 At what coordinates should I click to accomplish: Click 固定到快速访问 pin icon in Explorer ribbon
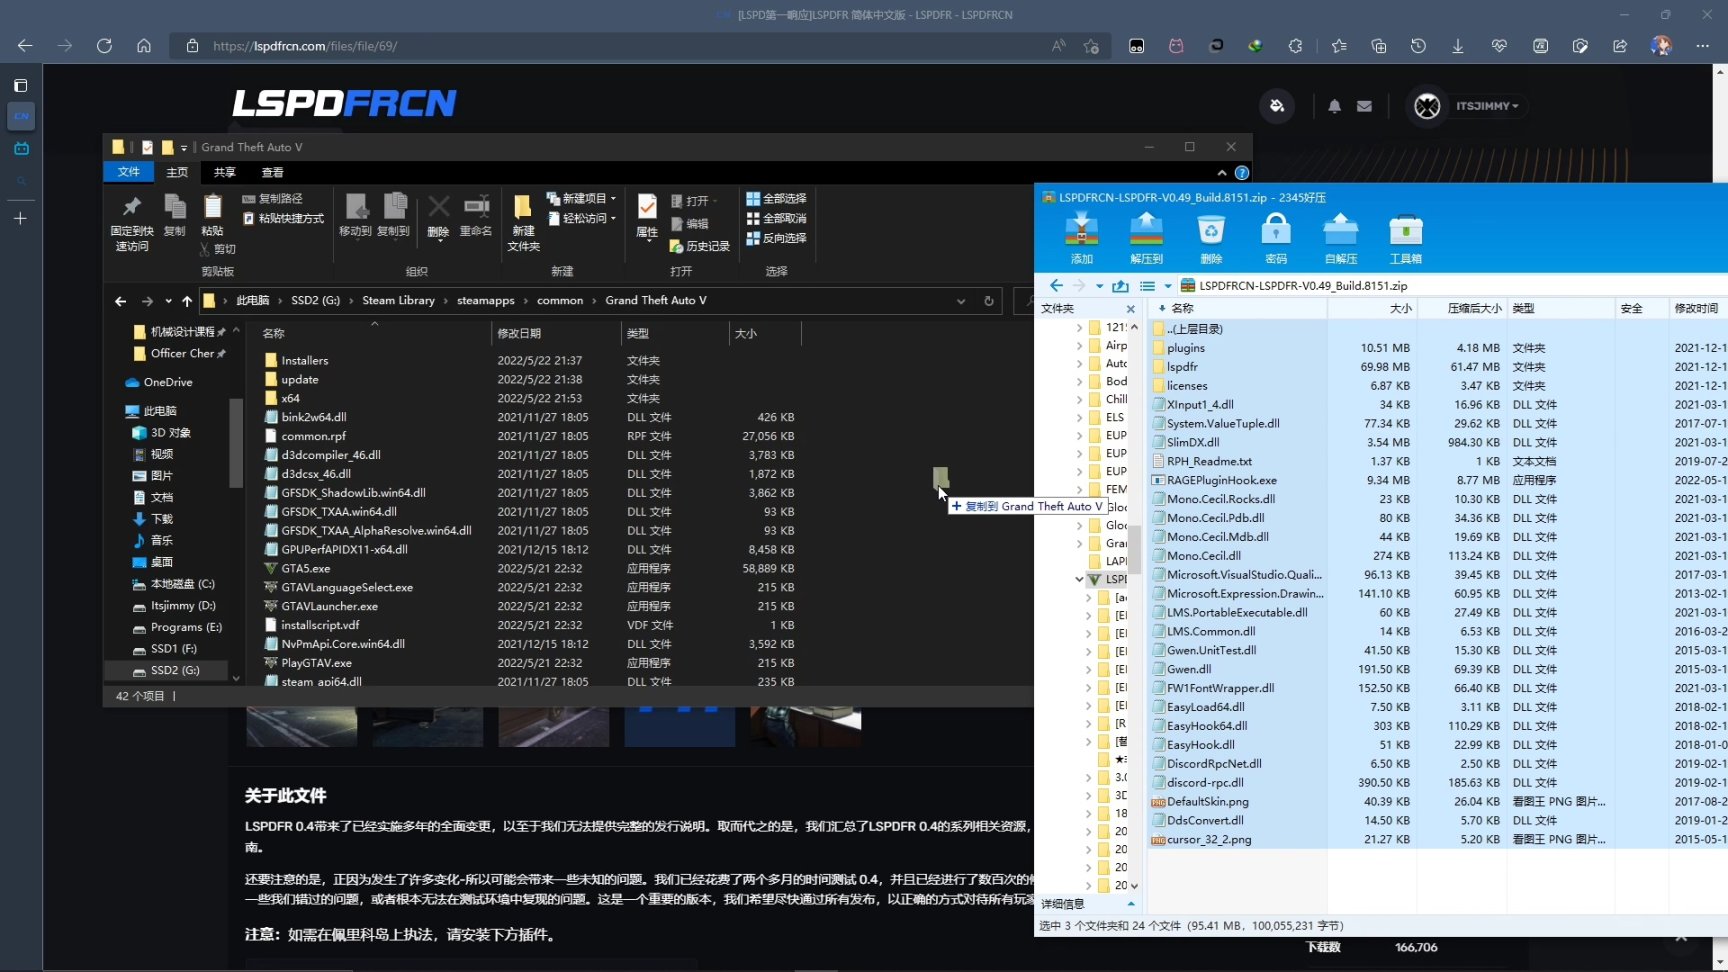pyautogui.click(x=131, y=207)
